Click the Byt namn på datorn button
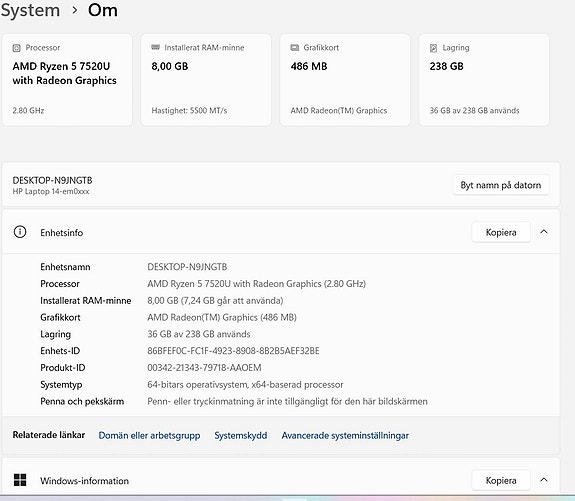575x501 pixels. 501,185
